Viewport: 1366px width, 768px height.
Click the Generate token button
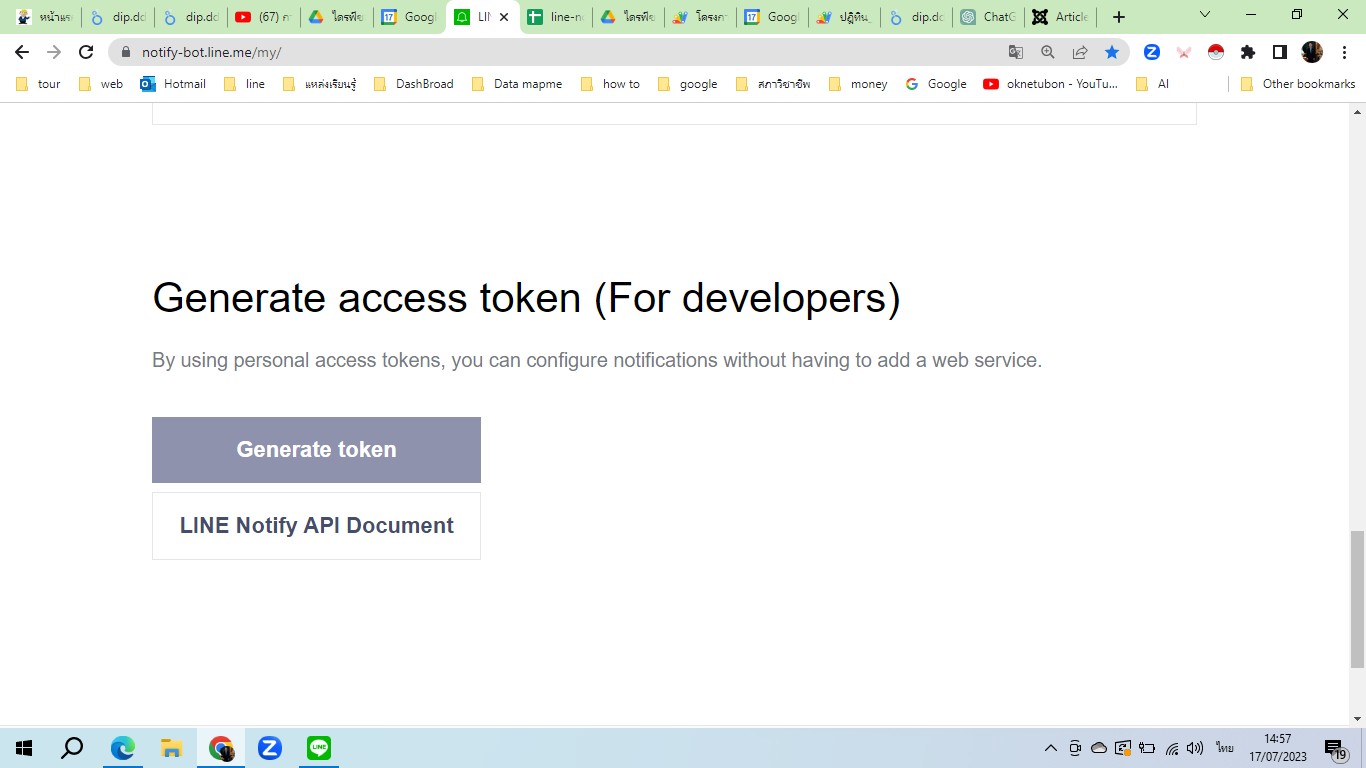click(316, 450)
